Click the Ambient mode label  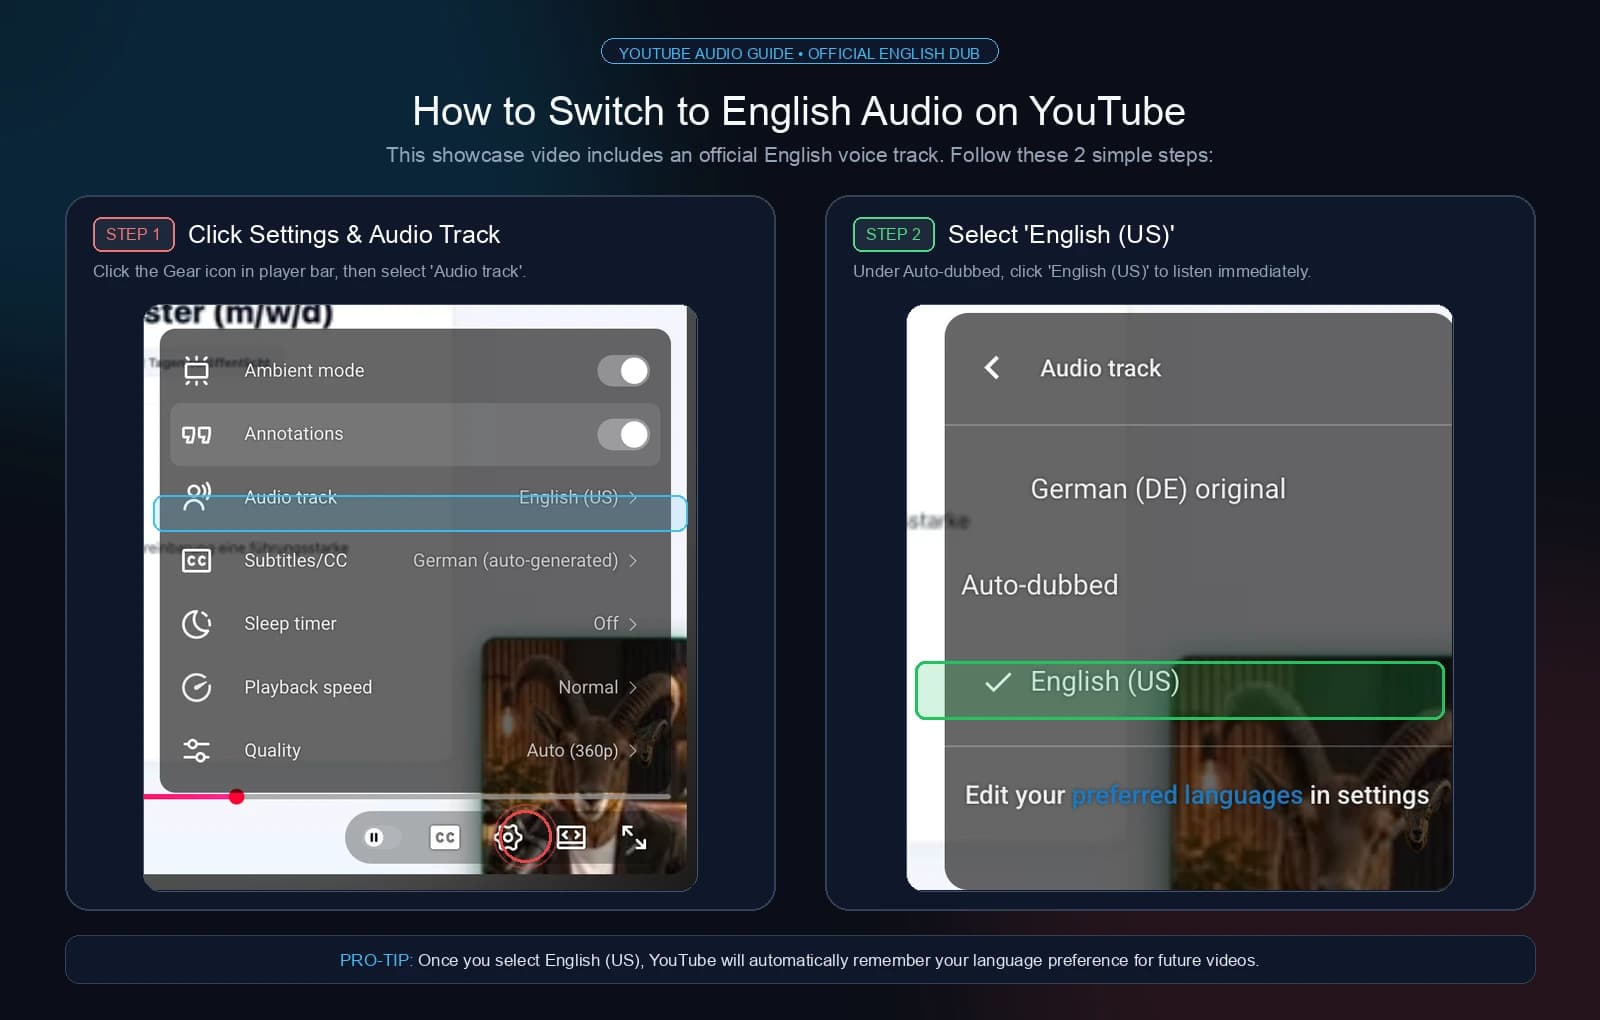point(304,371)
